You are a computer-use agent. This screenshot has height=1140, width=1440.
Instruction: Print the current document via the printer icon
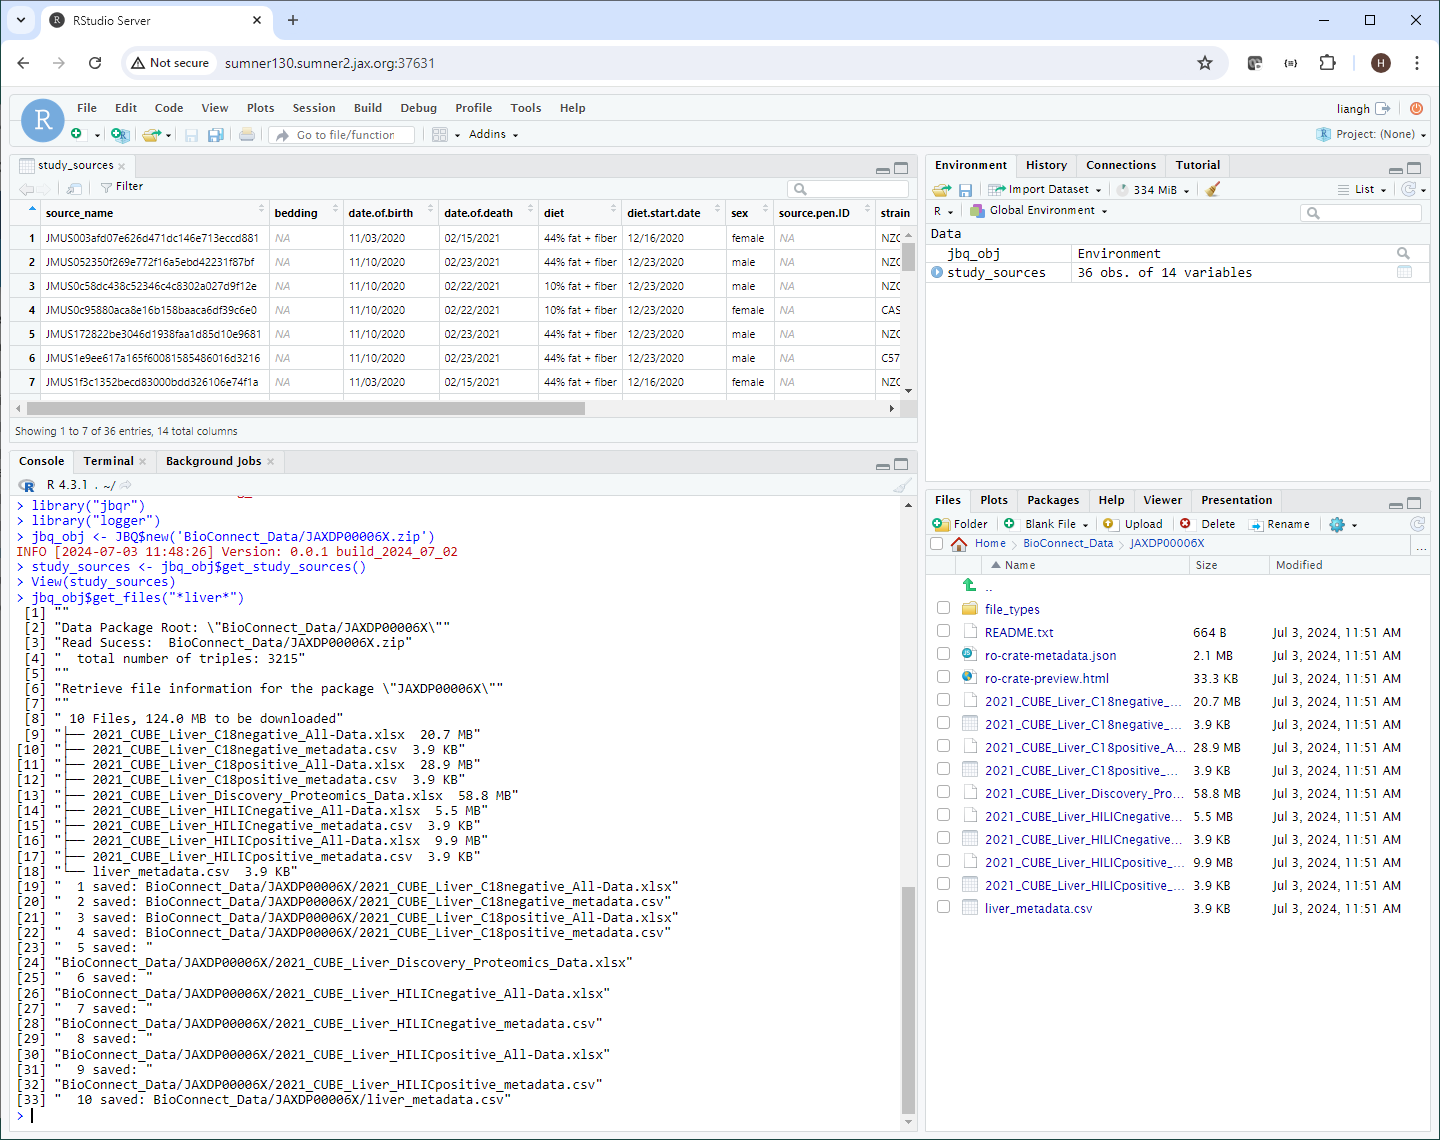[x=246, y=134]
